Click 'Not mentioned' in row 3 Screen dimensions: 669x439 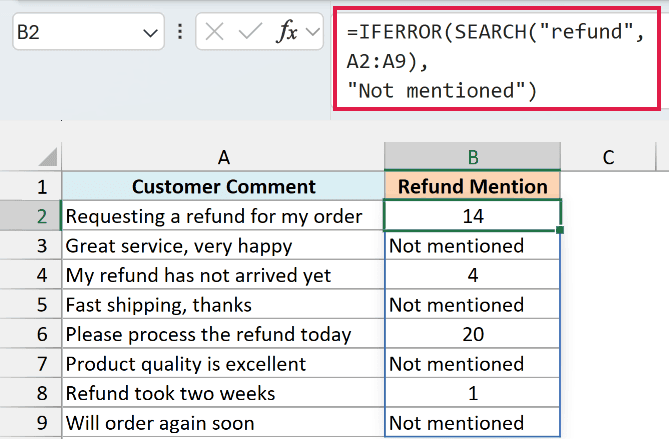[472, 246]
